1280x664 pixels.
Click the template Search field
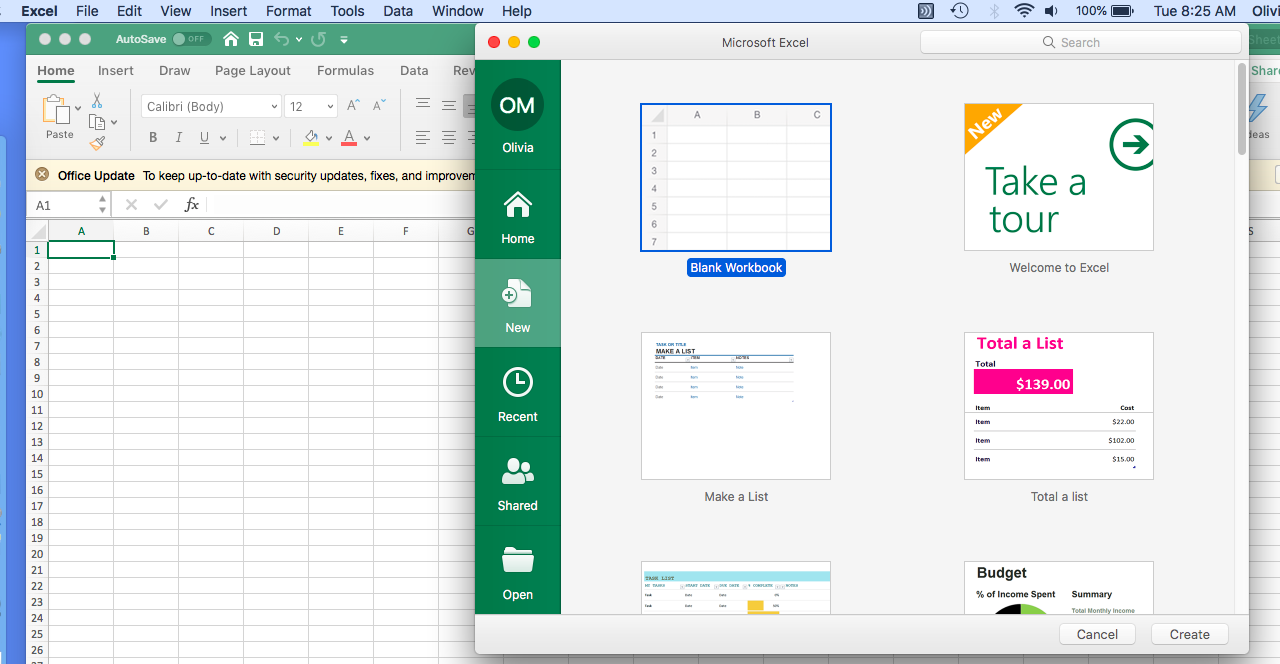click(x=1080, y=42)
